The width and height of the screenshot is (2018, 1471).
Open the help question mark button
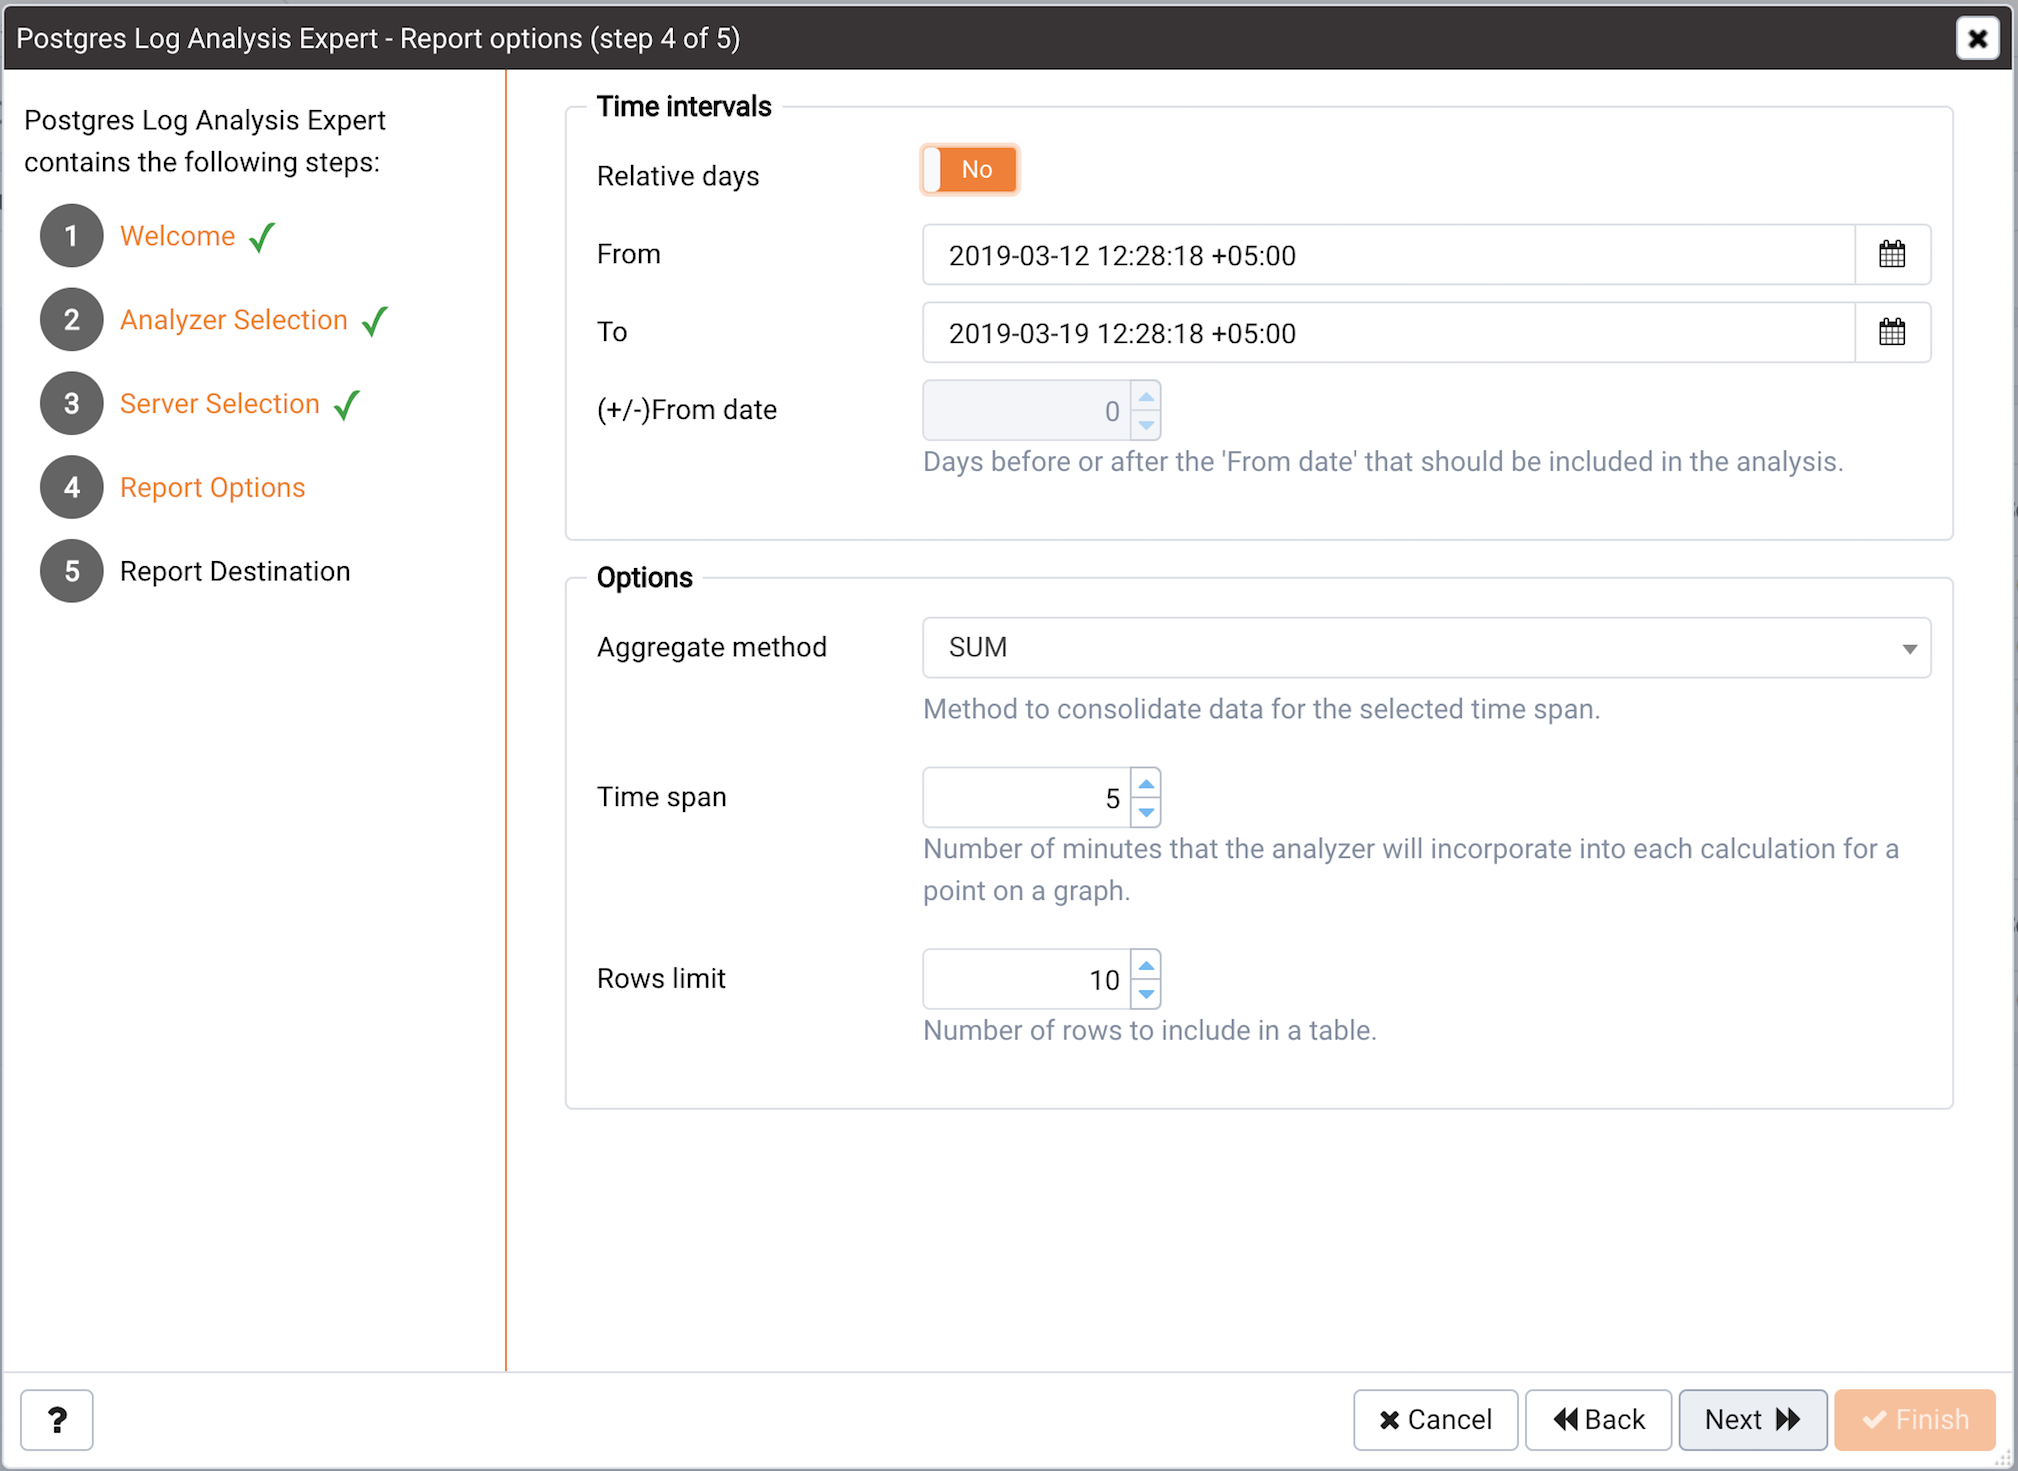57,1419
